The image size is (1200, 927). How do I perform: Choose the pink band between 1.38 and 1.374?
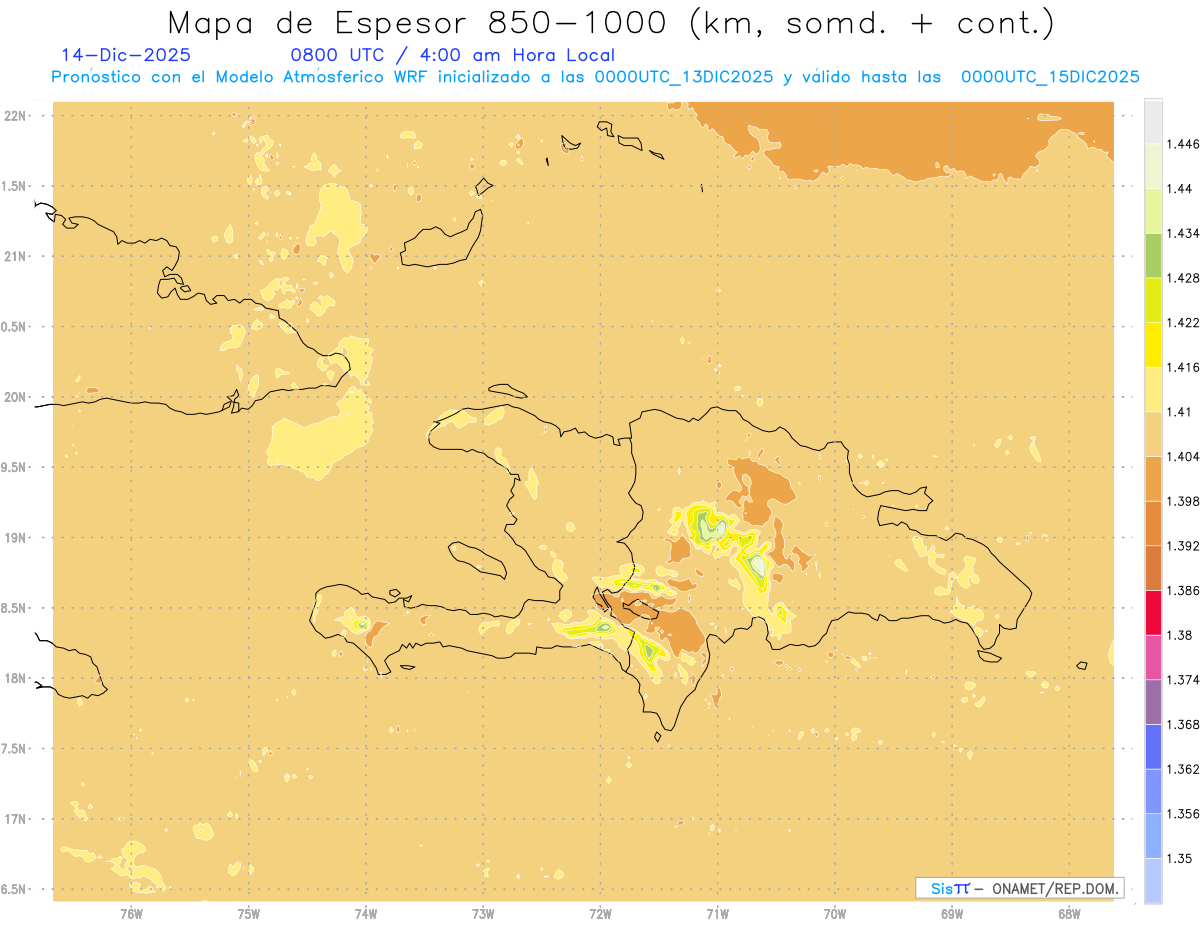pyautogui.click(x=1153, y=657)
